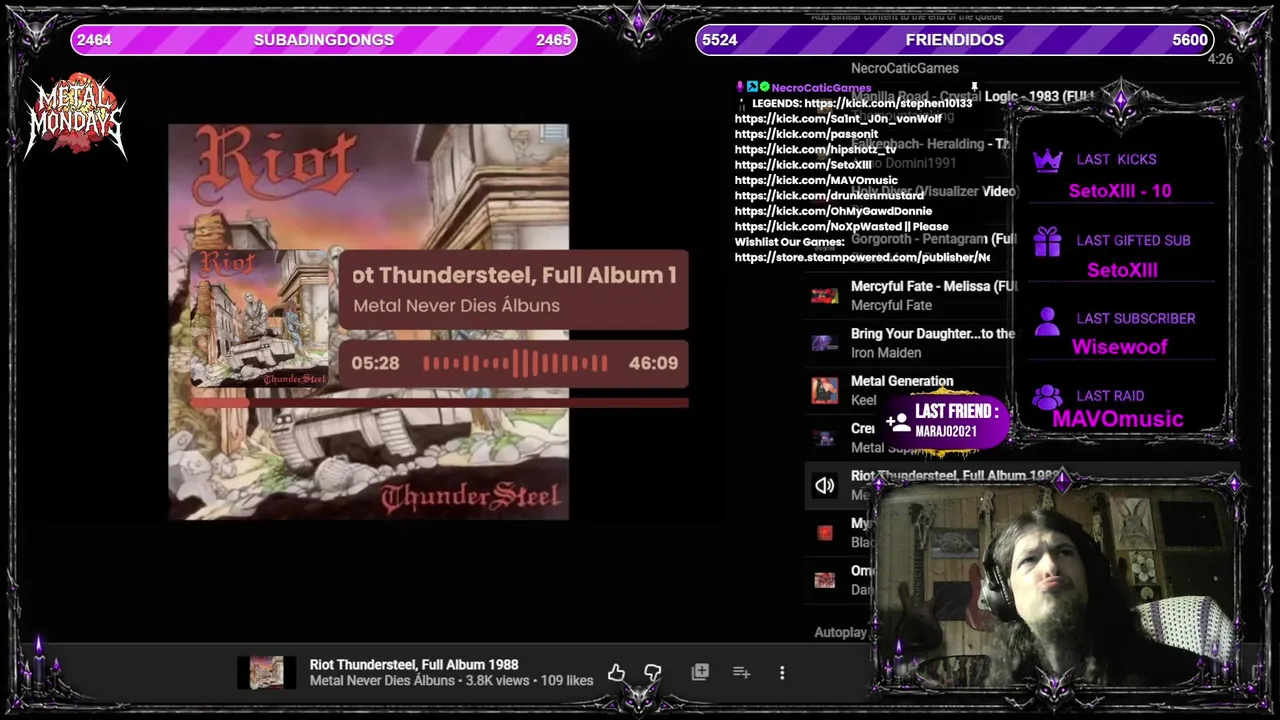Click the MAVOmusic last raid name

point(1118,419)
